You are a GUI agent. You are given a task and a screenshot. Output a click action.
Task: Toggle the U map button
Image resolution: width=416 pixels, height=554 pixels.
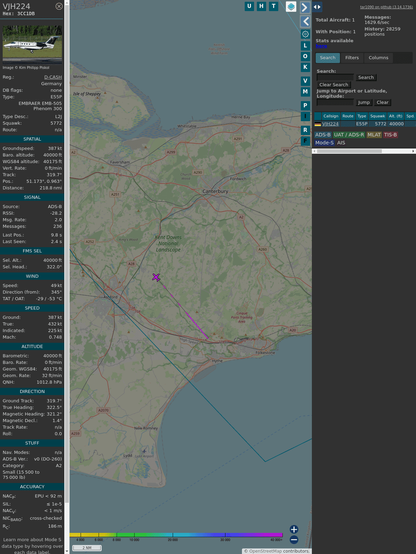[249, 6]
